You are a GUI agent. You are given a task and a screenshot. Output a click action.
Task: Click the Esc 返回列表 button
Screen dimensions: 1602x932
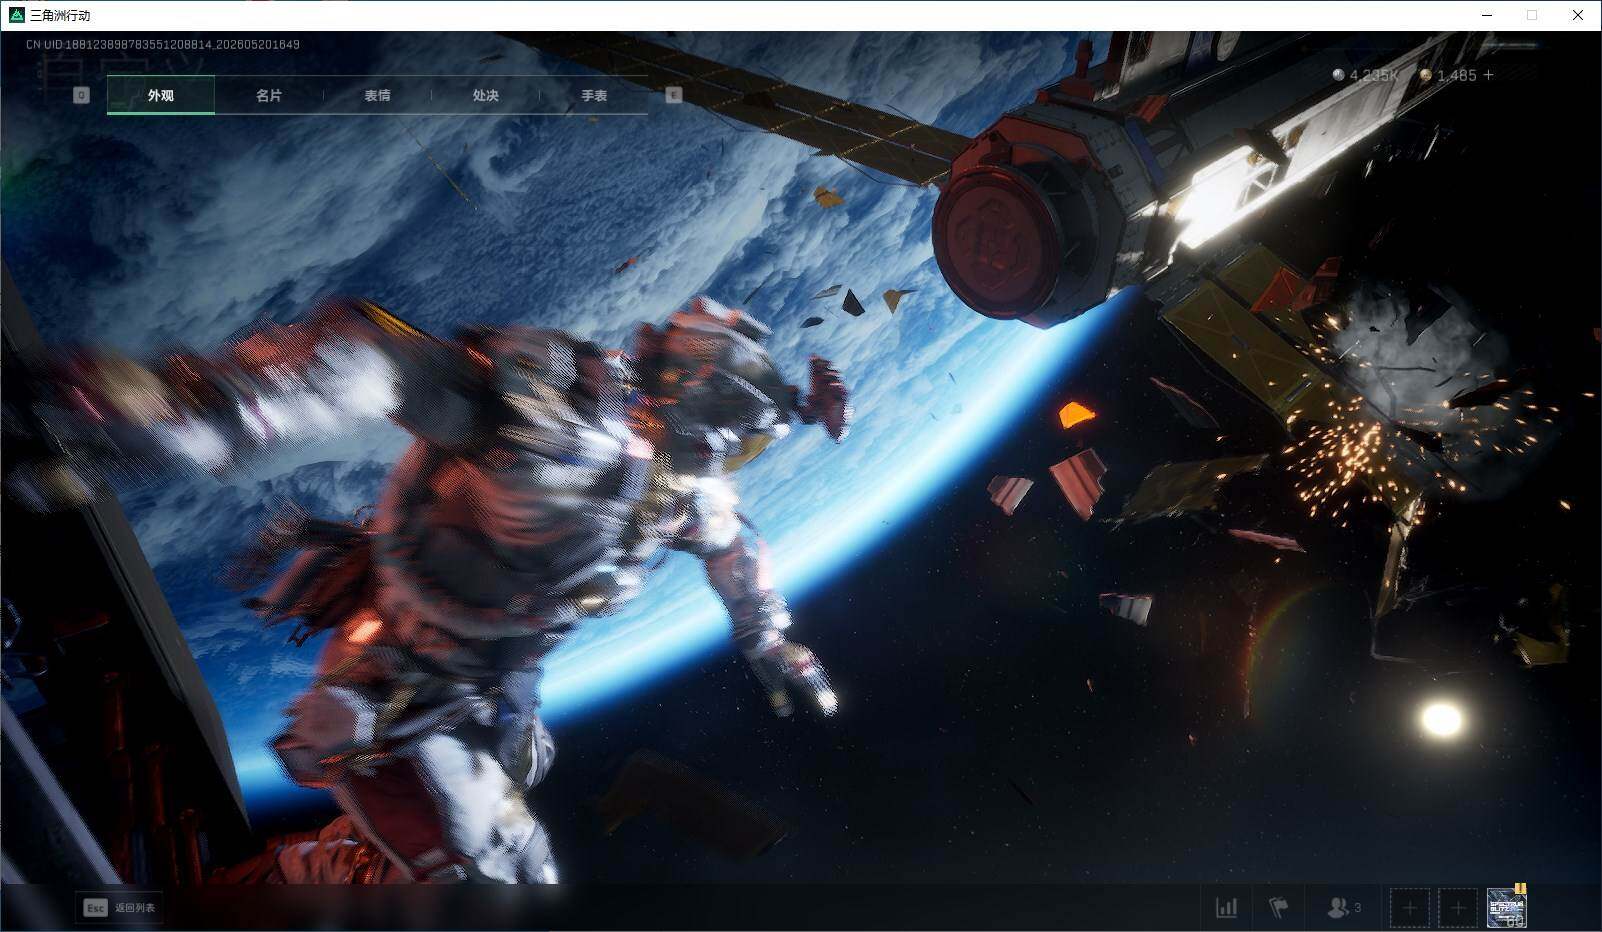[120, 908]
